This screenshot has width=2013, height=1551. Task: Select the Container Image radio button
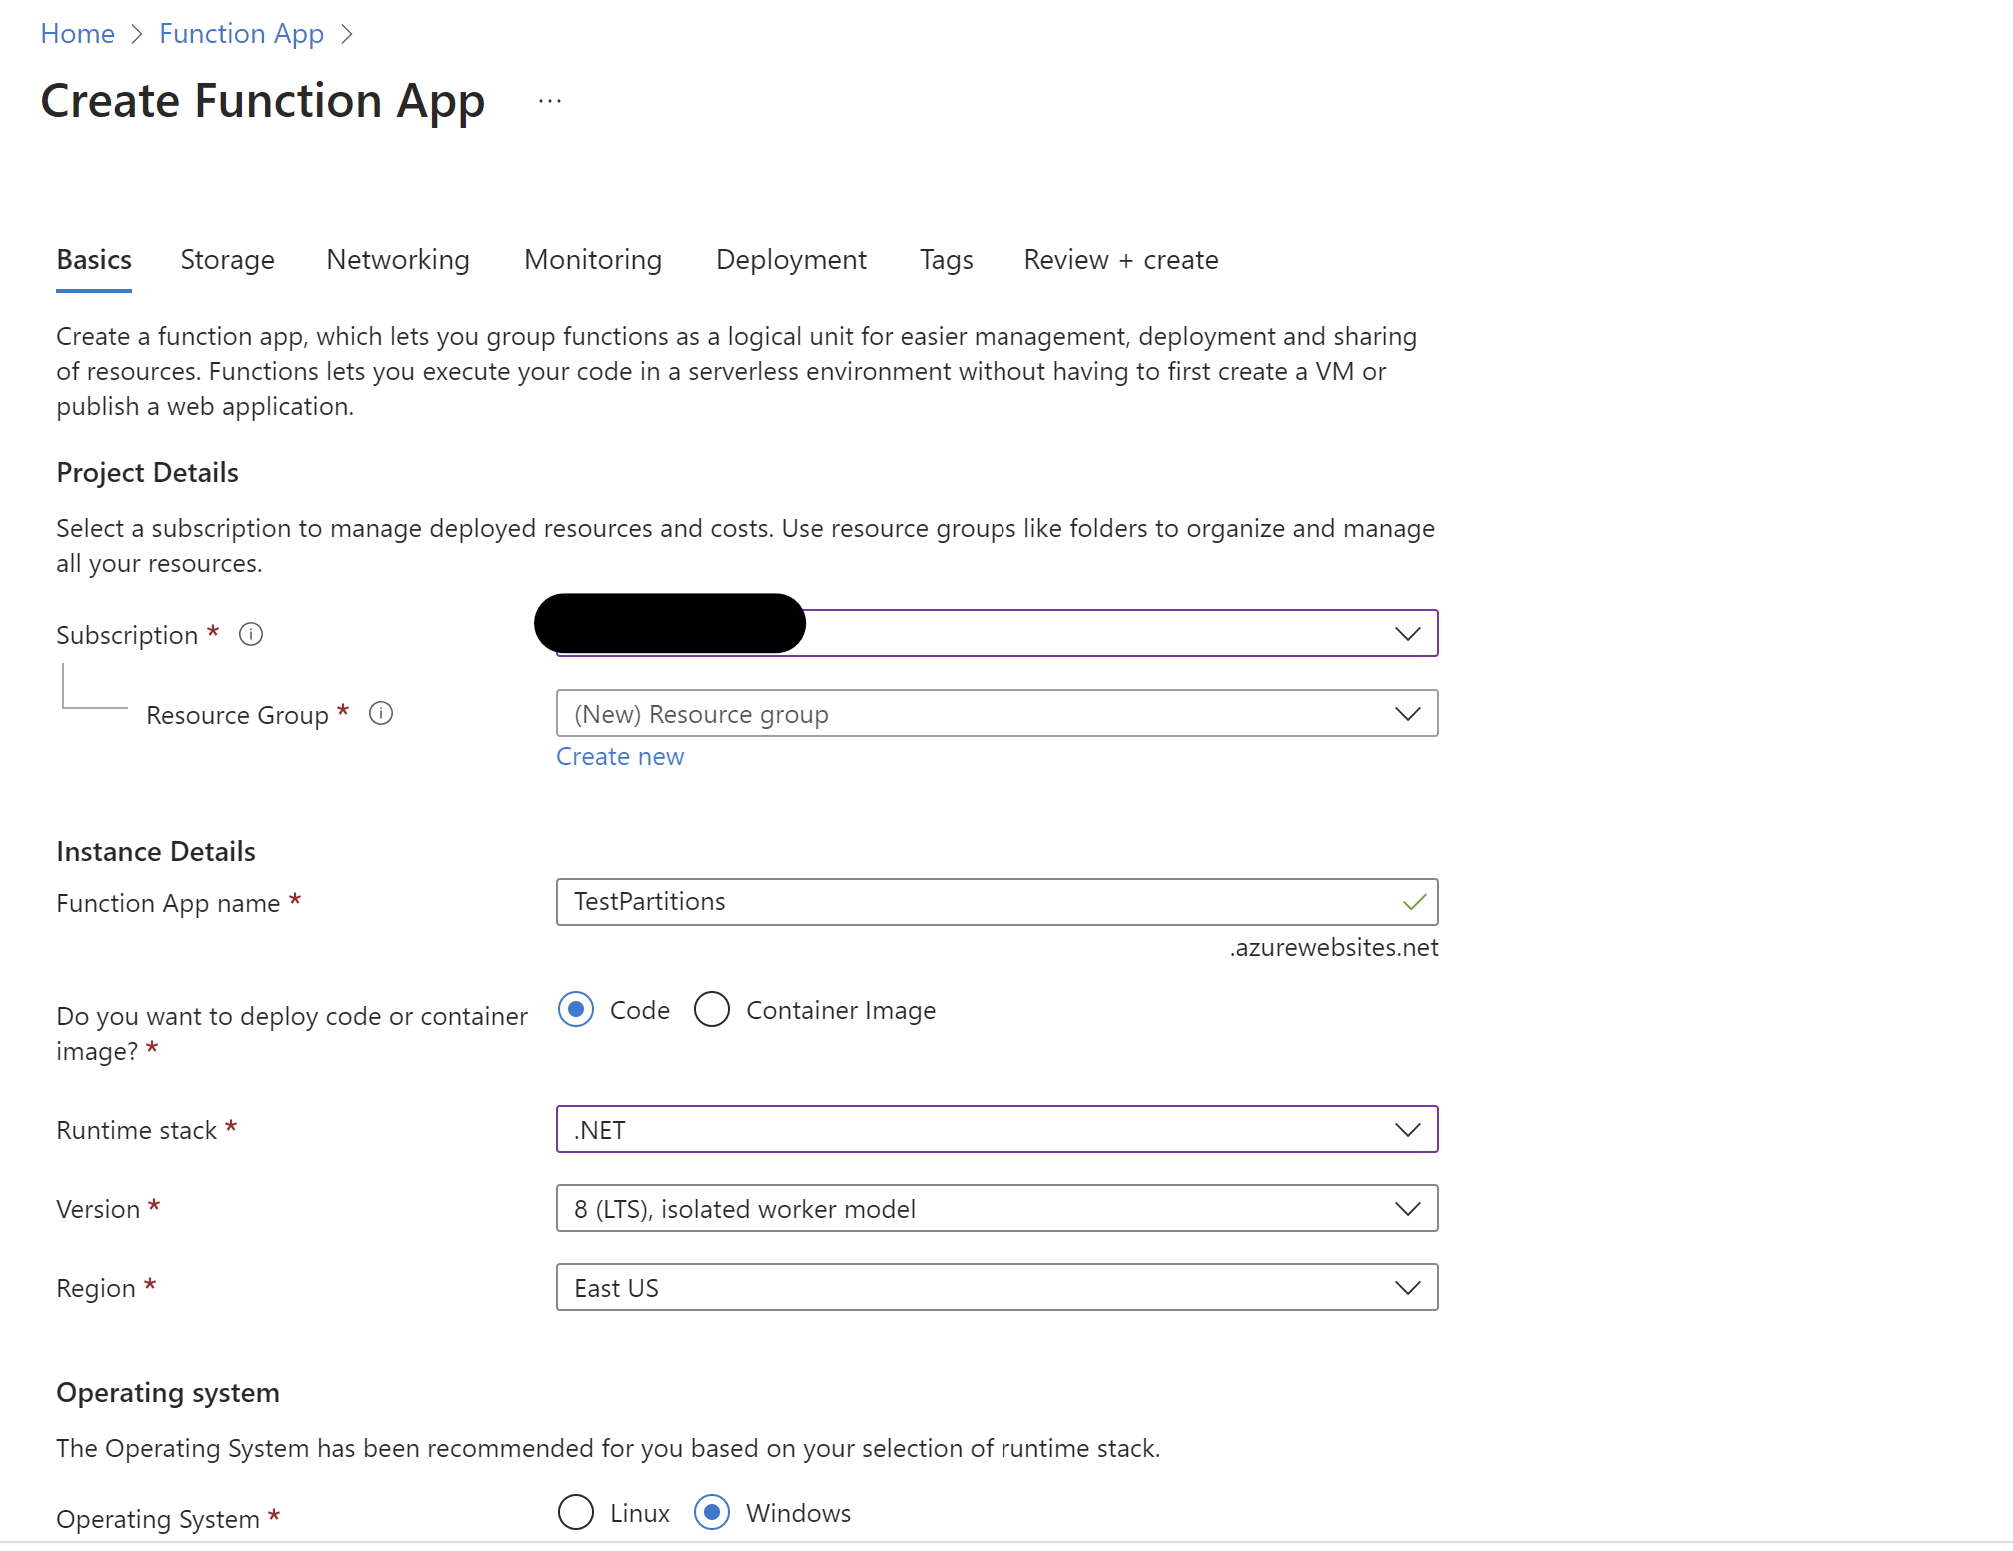tap(712, 1009)
